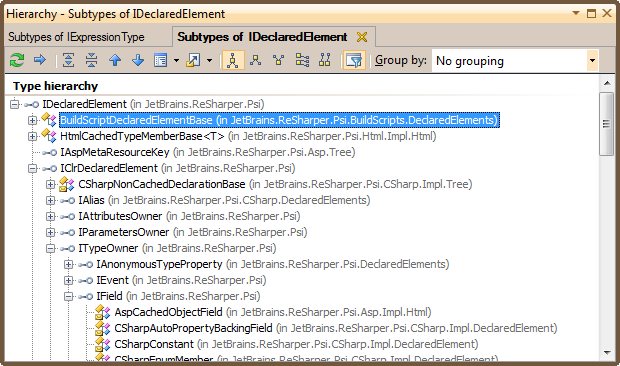The width and height of the screenshot is (620, 366).
Task: Click the blue right arrow navigate icon
Action: [40, 60]
